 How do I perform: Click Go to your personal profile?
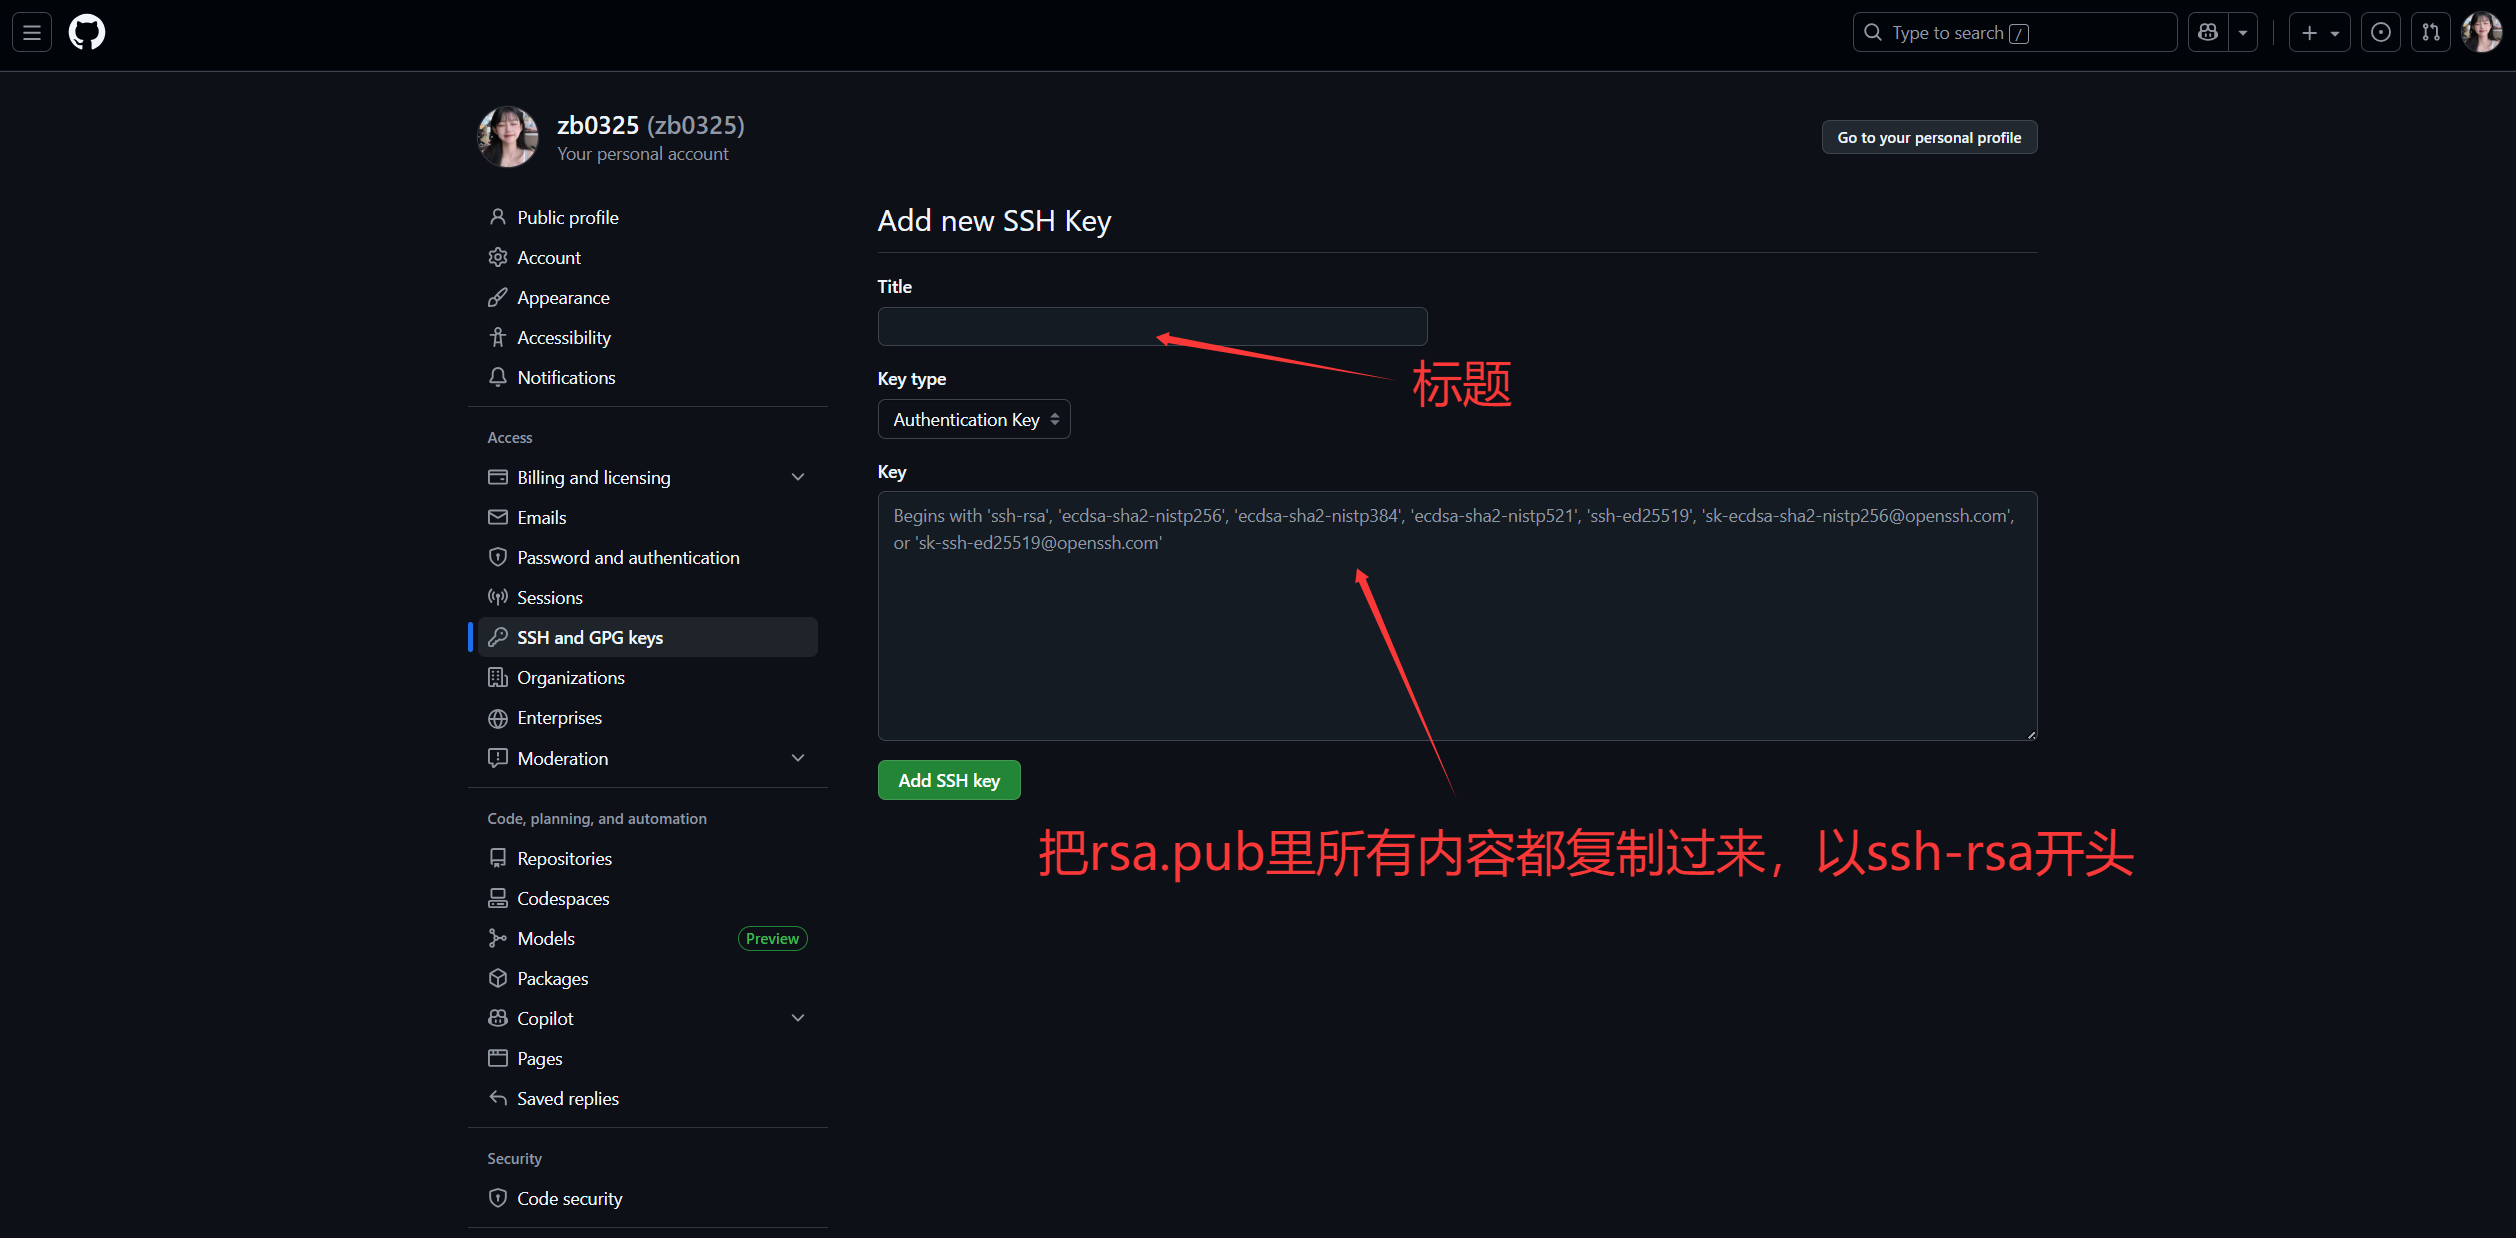(x=1928, y=137)
